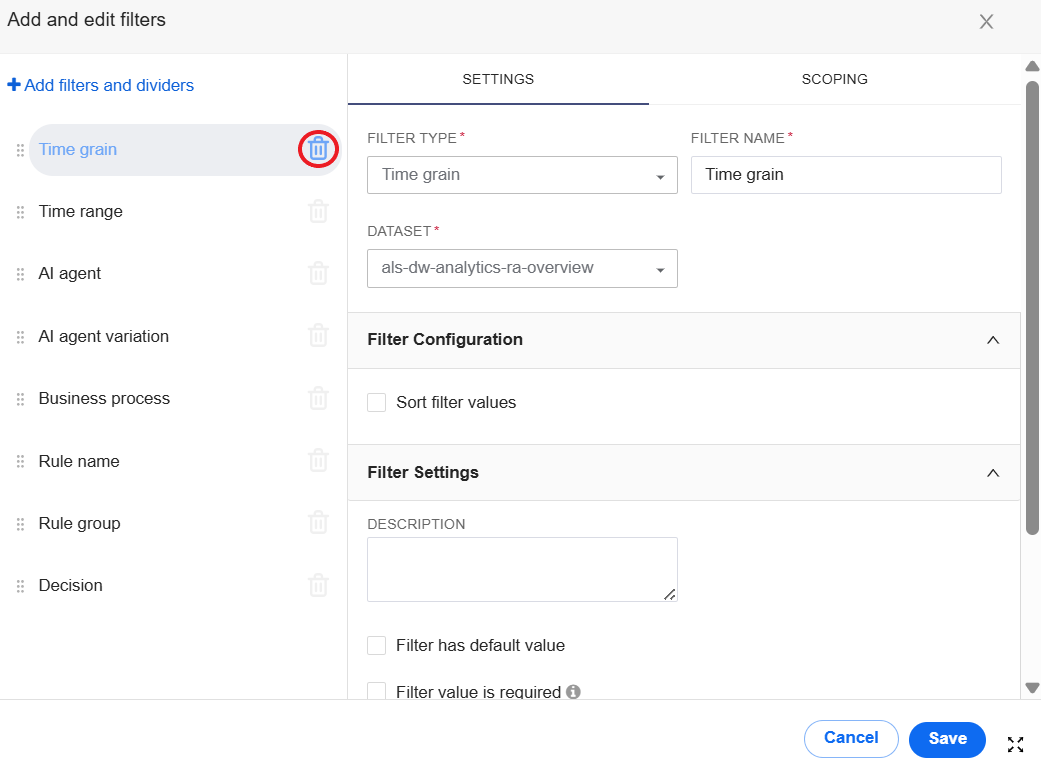Select the Time range filter

(x=80, y=211)
